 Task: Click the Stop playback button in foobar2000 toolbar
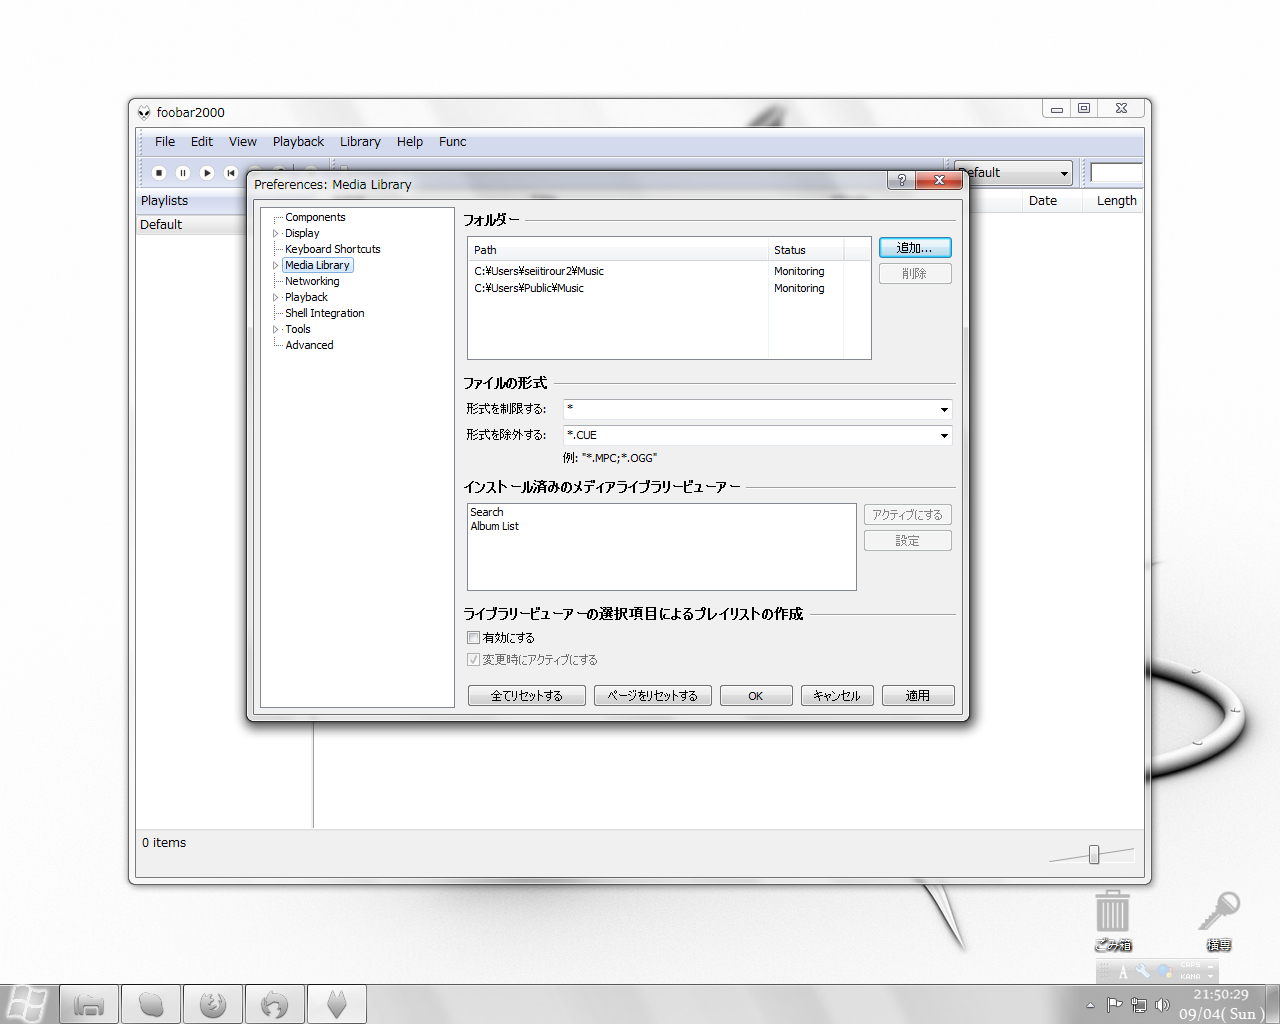coord(159,173)
